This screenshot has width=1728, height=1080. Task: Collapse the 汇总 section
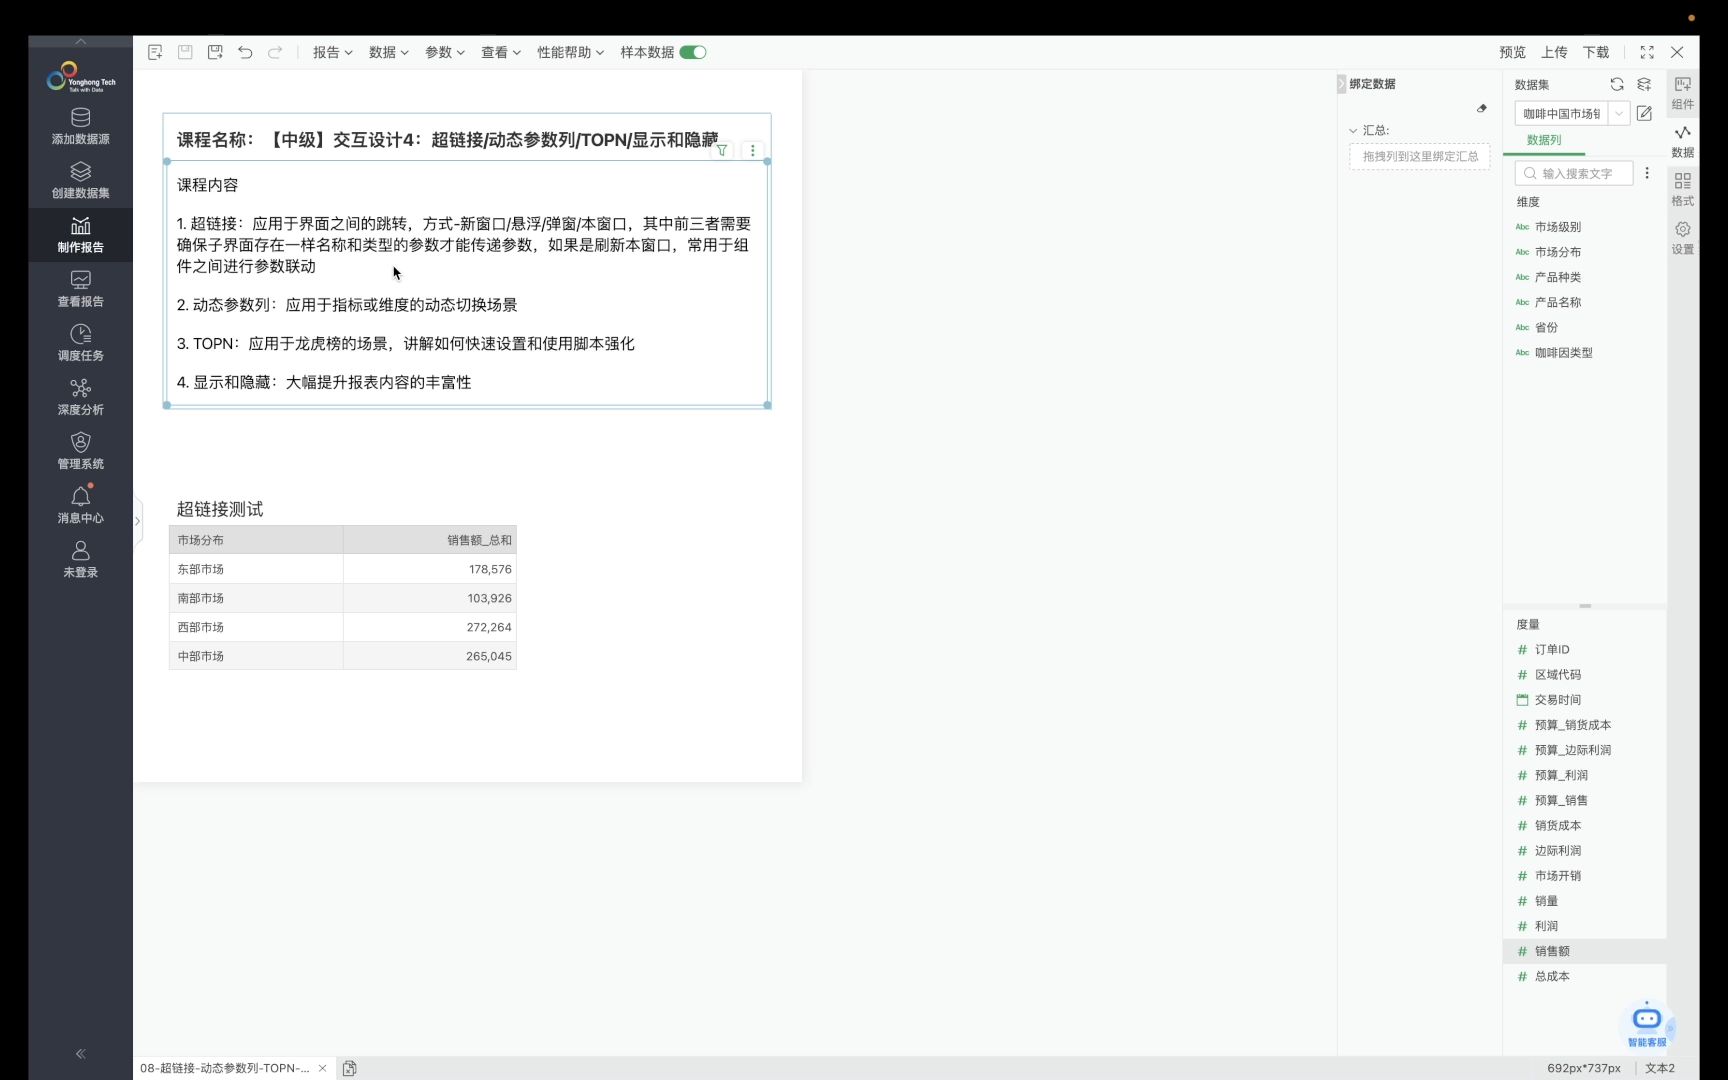(1353, 130)
